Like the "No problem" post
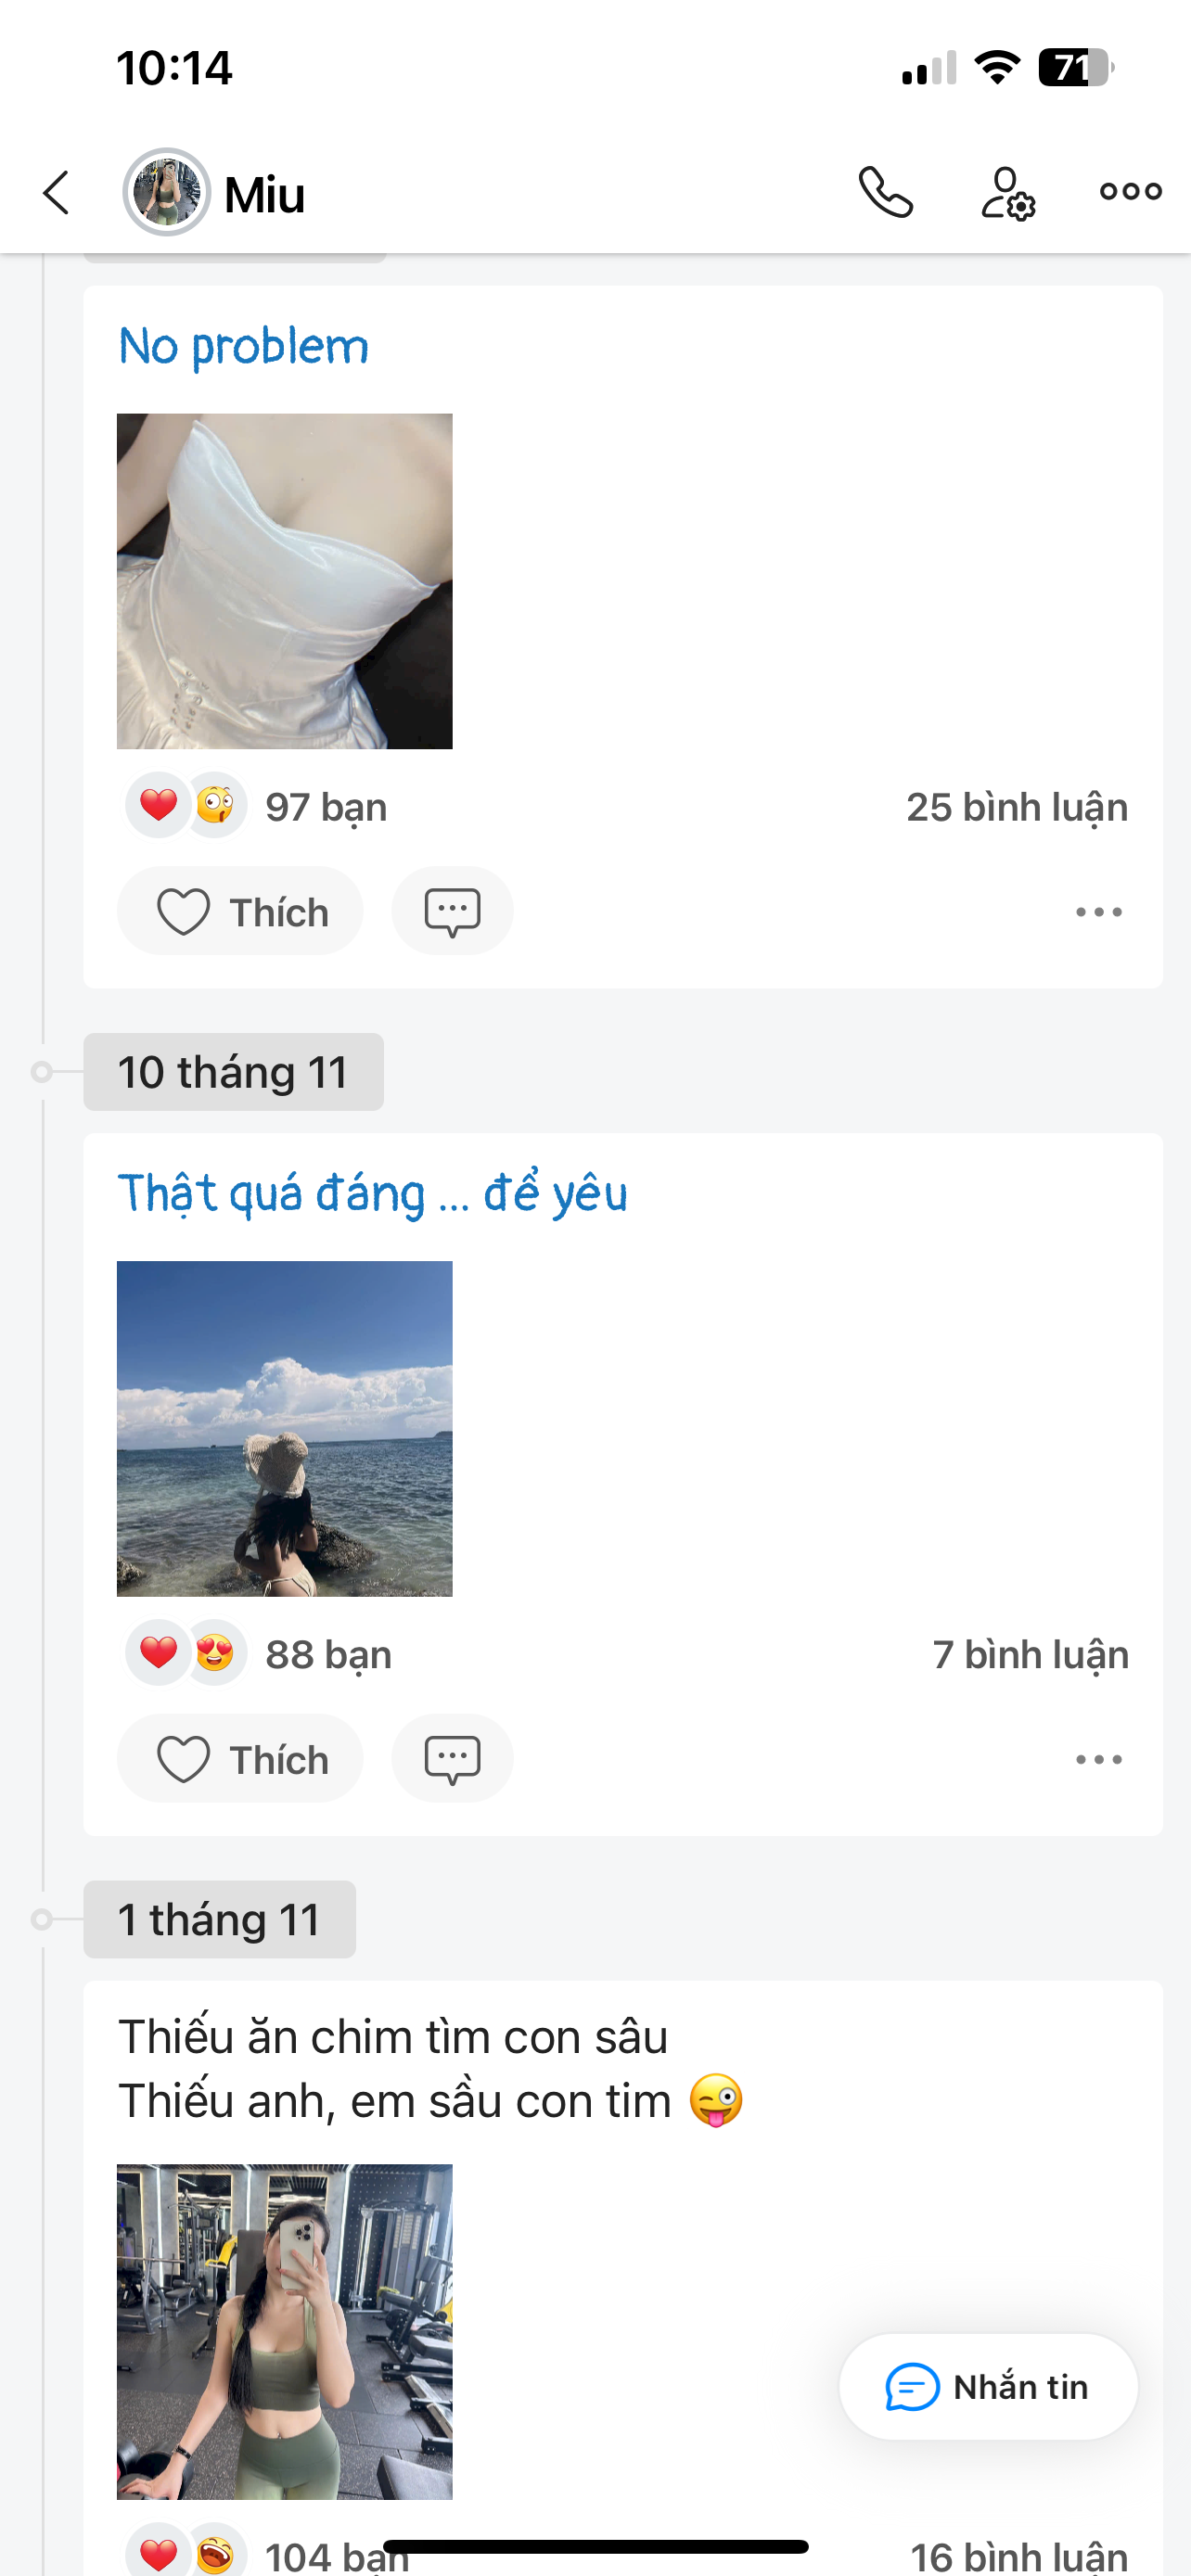 pos(240,911)
